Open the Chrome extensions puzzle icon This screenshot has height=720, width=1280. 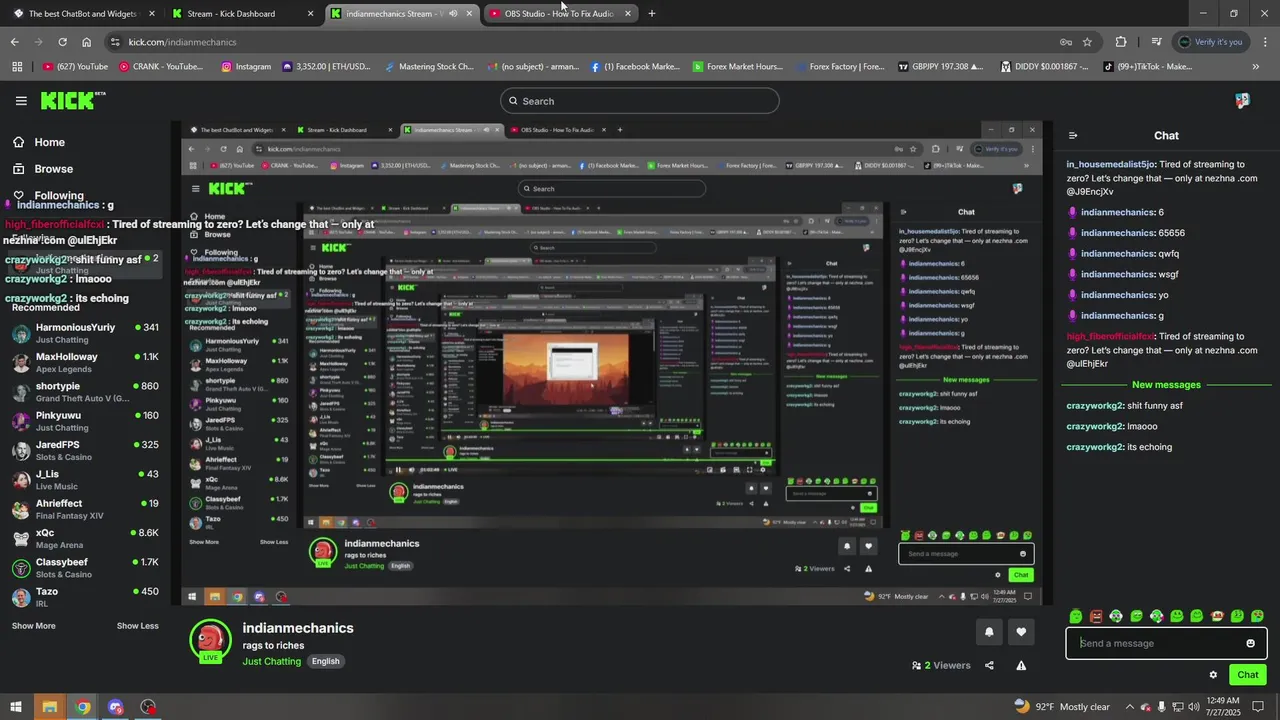(1121, 42)
